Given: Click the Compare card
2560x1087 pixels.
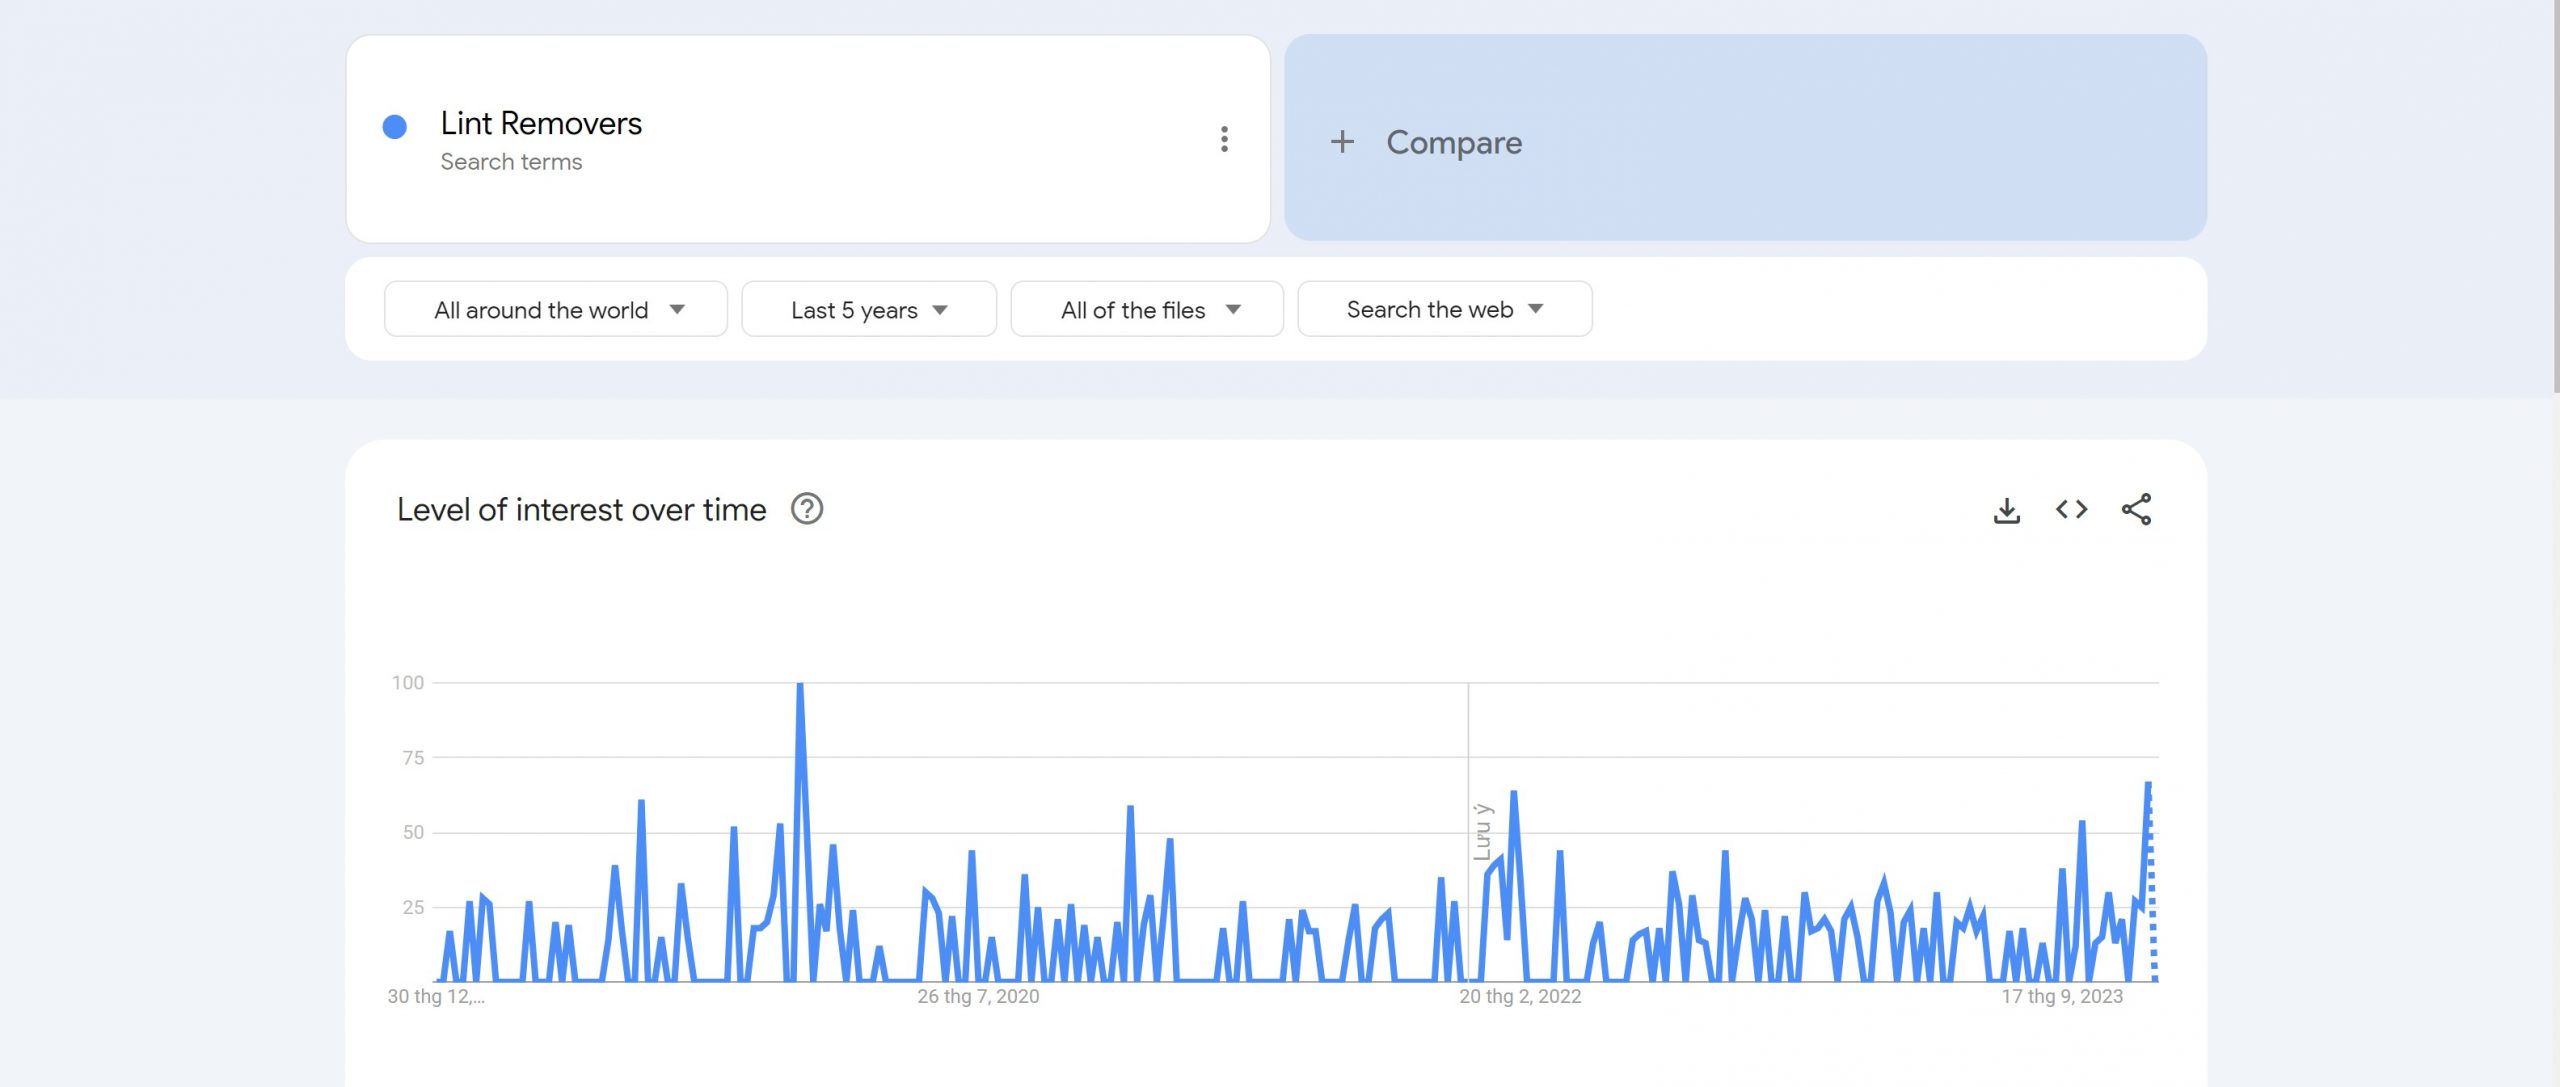Looking at the screenshot, I should pos(1745,138).
